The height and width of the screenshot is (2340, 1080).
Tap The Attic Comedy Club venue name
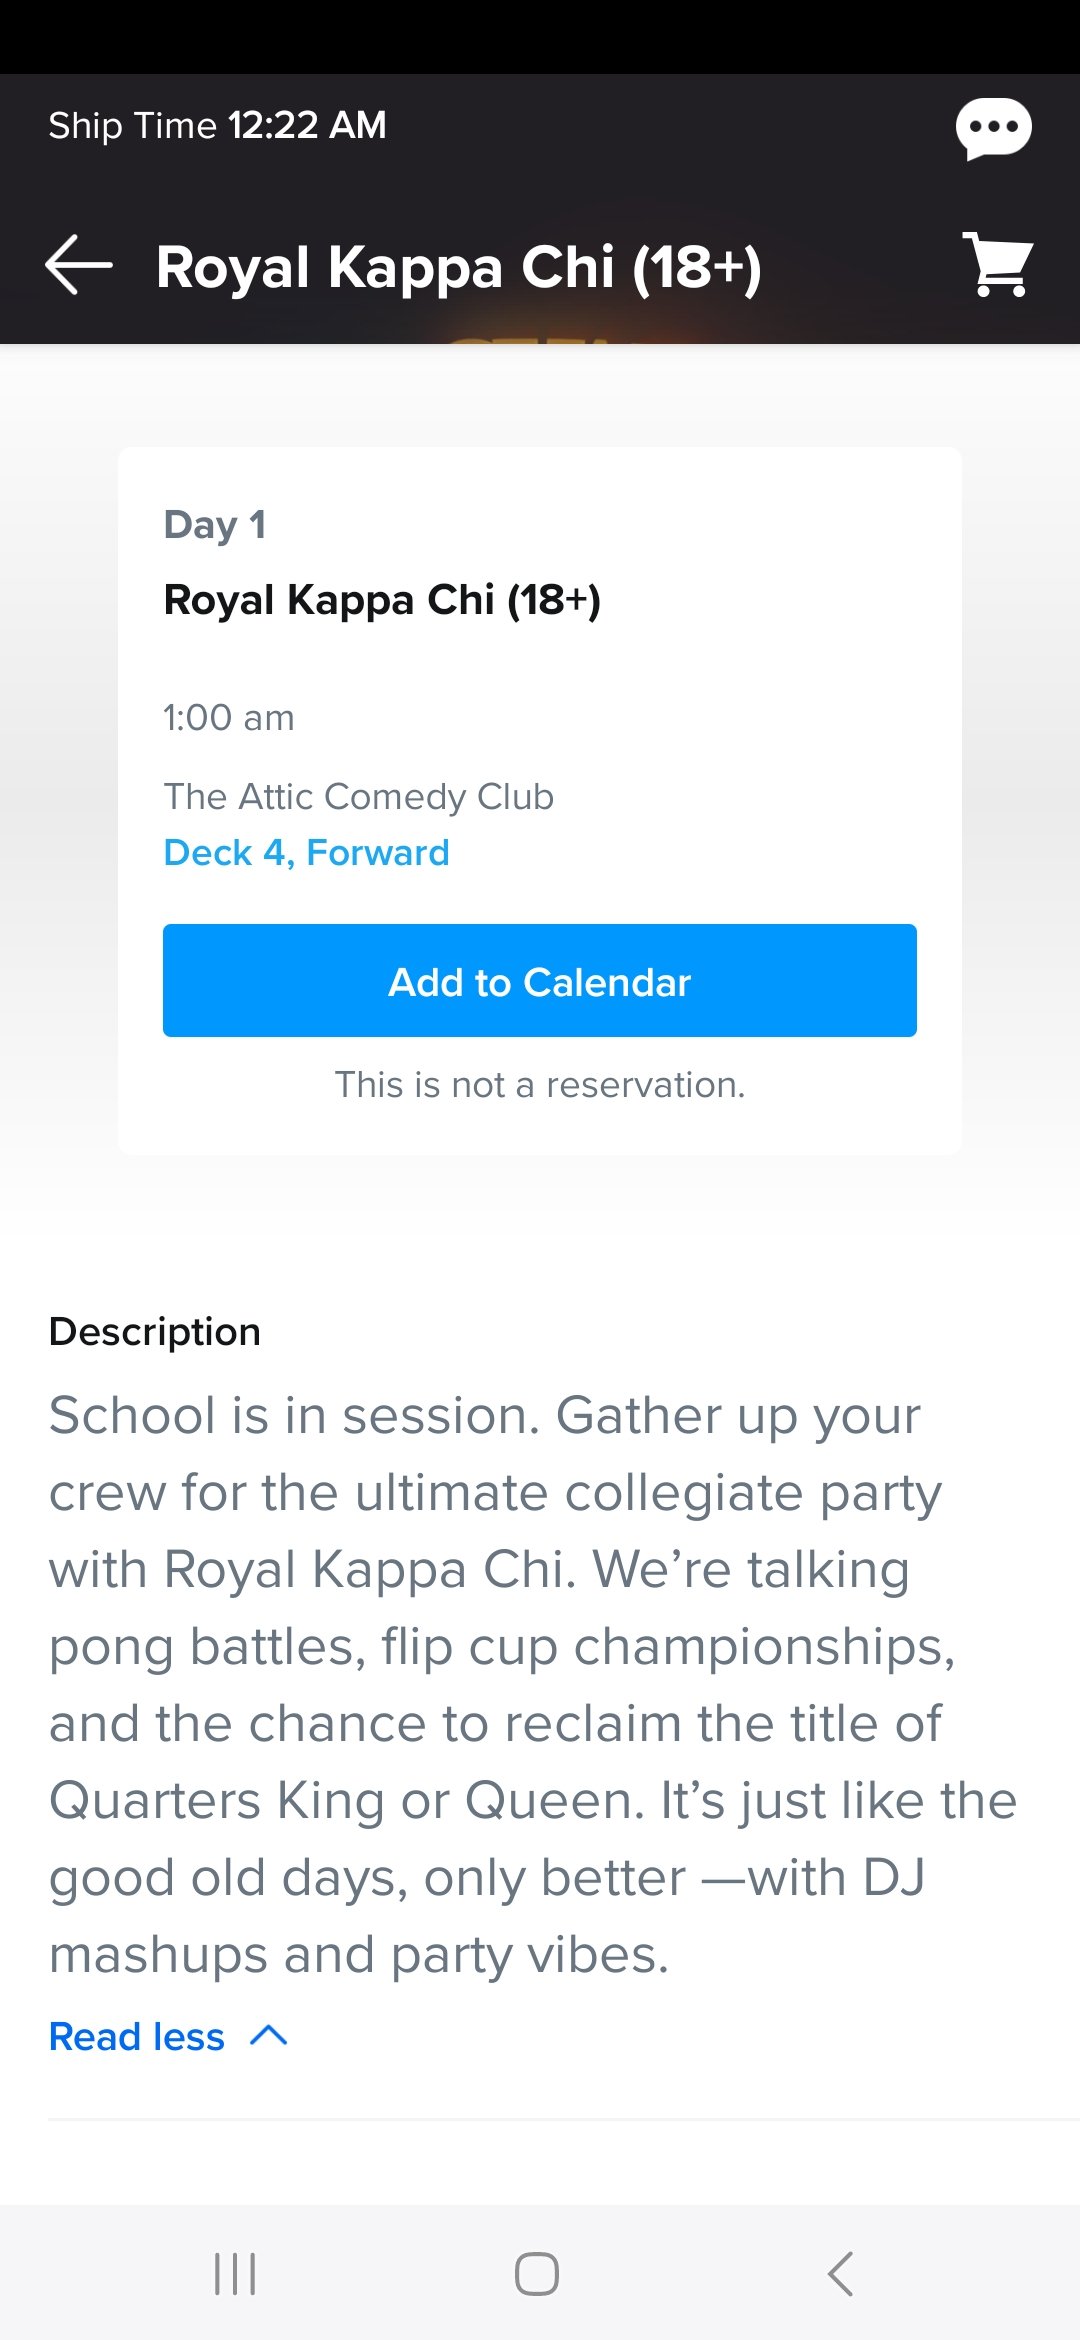(x=358, y=797)
